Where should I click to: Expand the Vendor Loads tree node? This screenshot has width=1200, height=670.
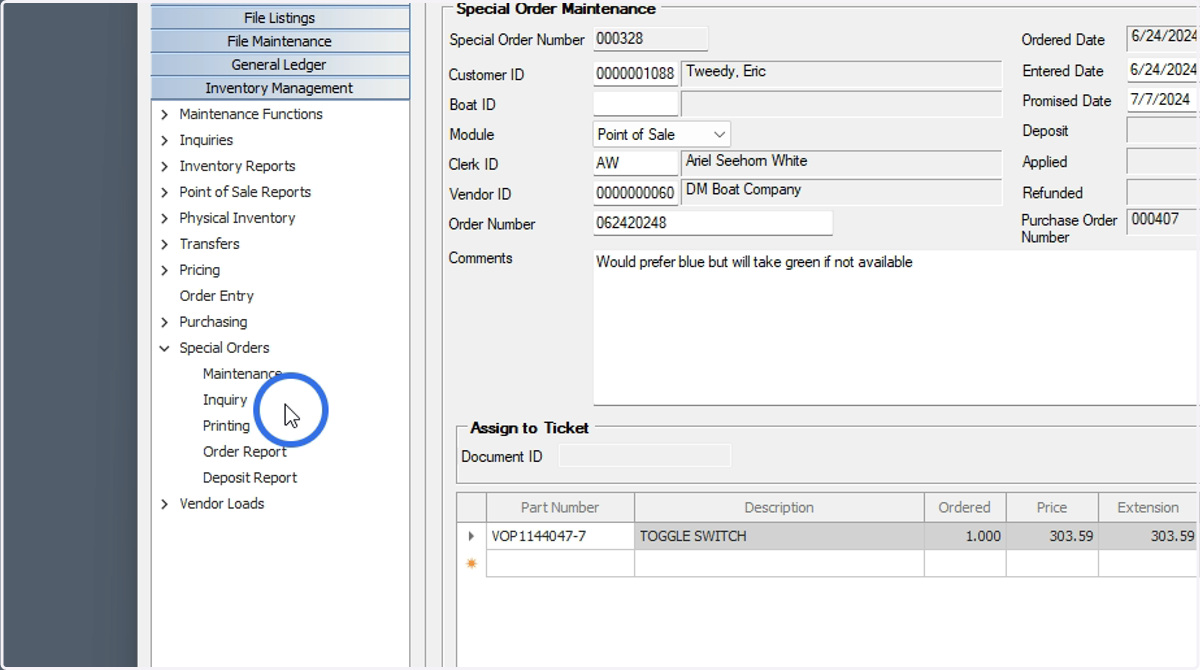pyautogui.click(x=165, y=504)
